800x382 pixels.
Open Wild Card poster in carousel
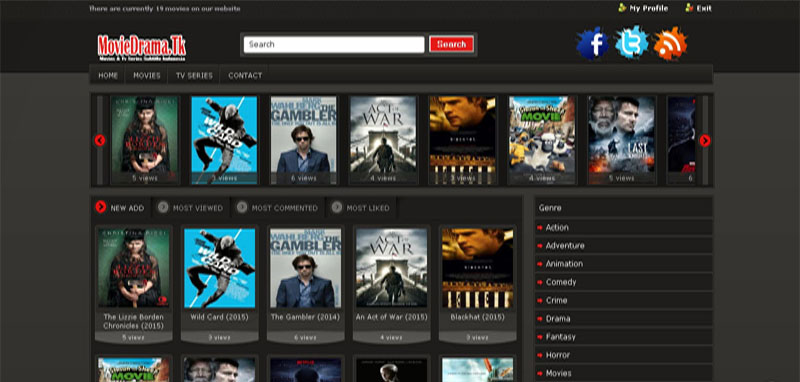click(224, 139)
